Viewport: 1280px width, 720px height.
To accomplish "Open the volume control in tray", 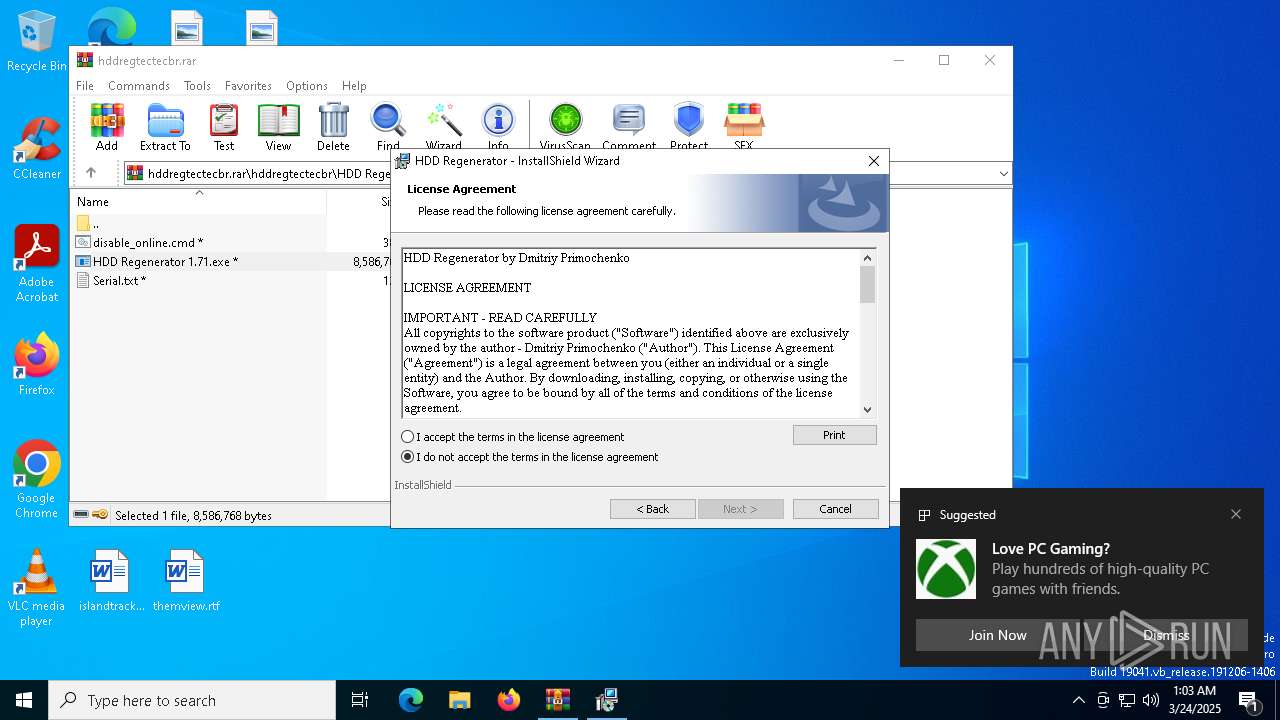I will (1151, 700).
